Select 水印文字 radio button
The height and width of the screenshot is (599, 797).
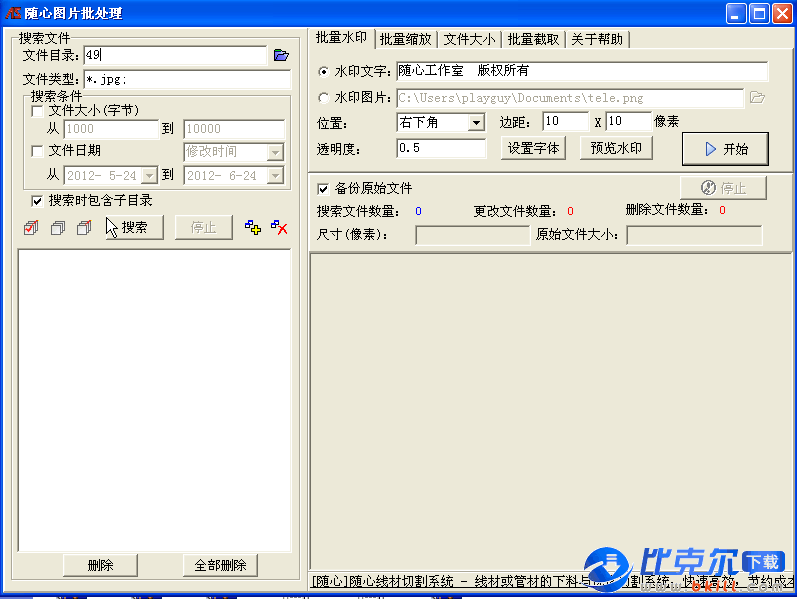[323, 72]
